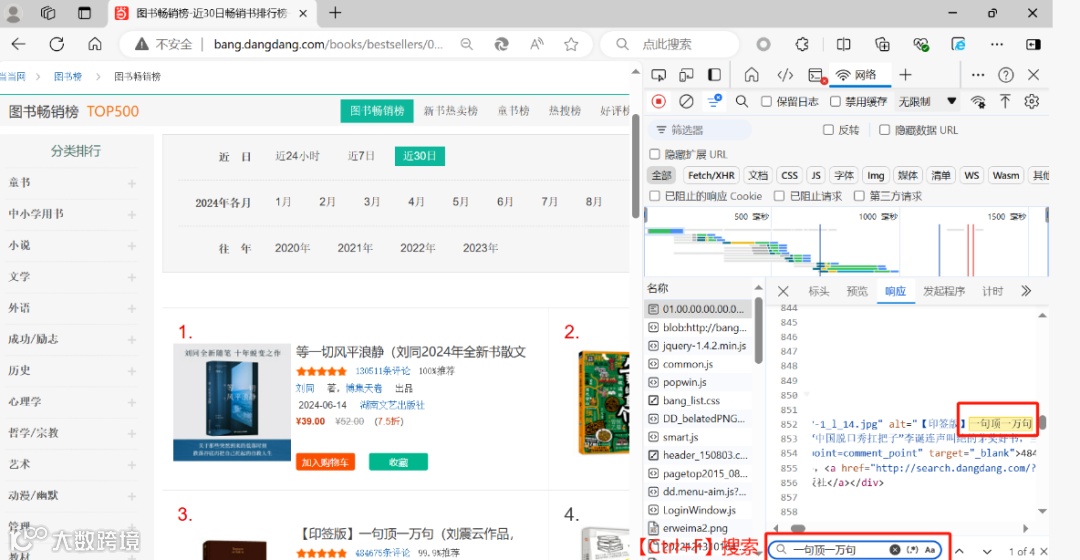Click the browser refresh icon

pos(56,44)
